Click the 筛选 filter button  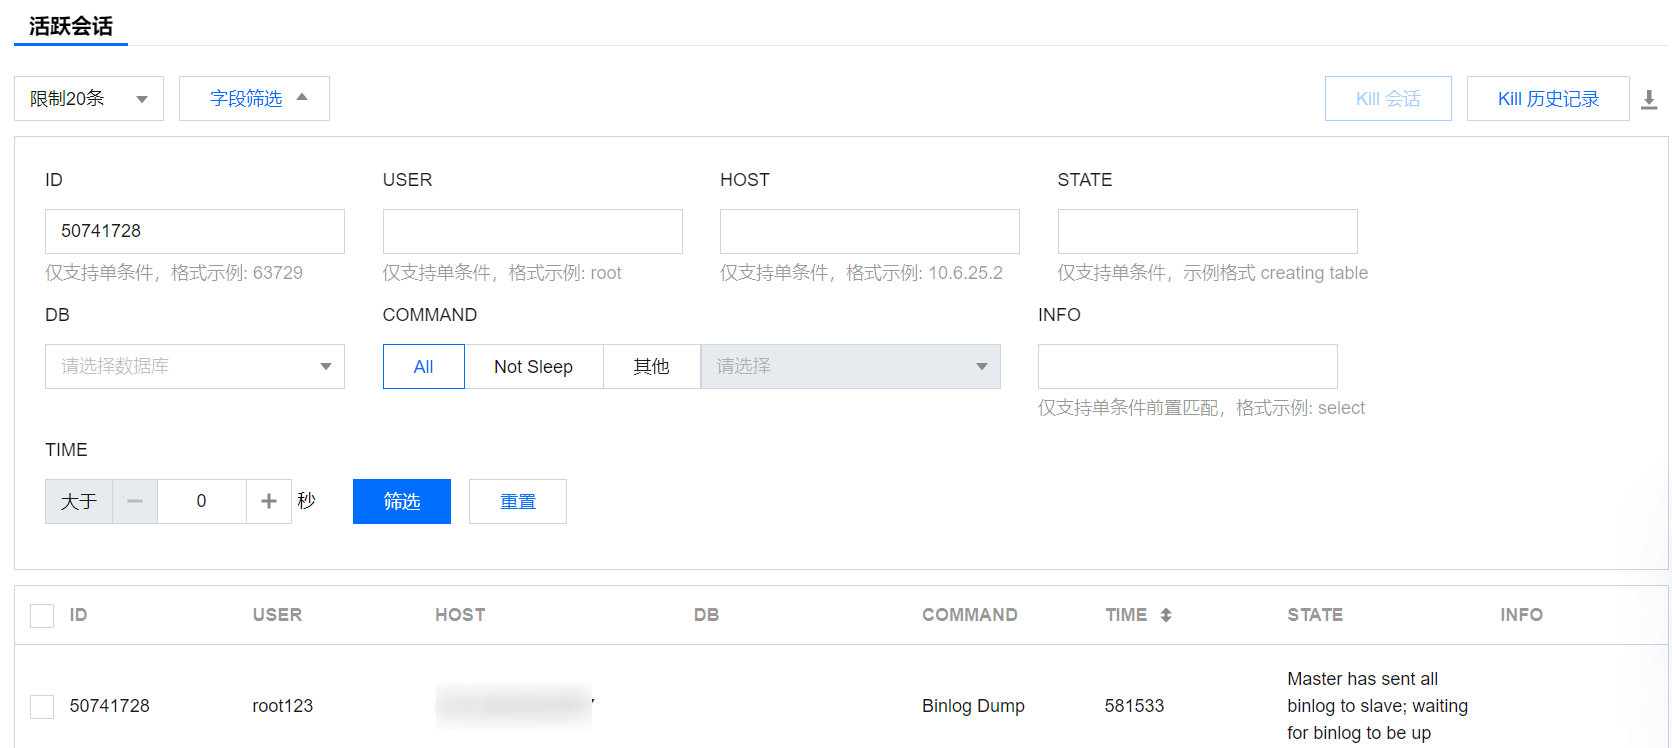coord(402,501)
